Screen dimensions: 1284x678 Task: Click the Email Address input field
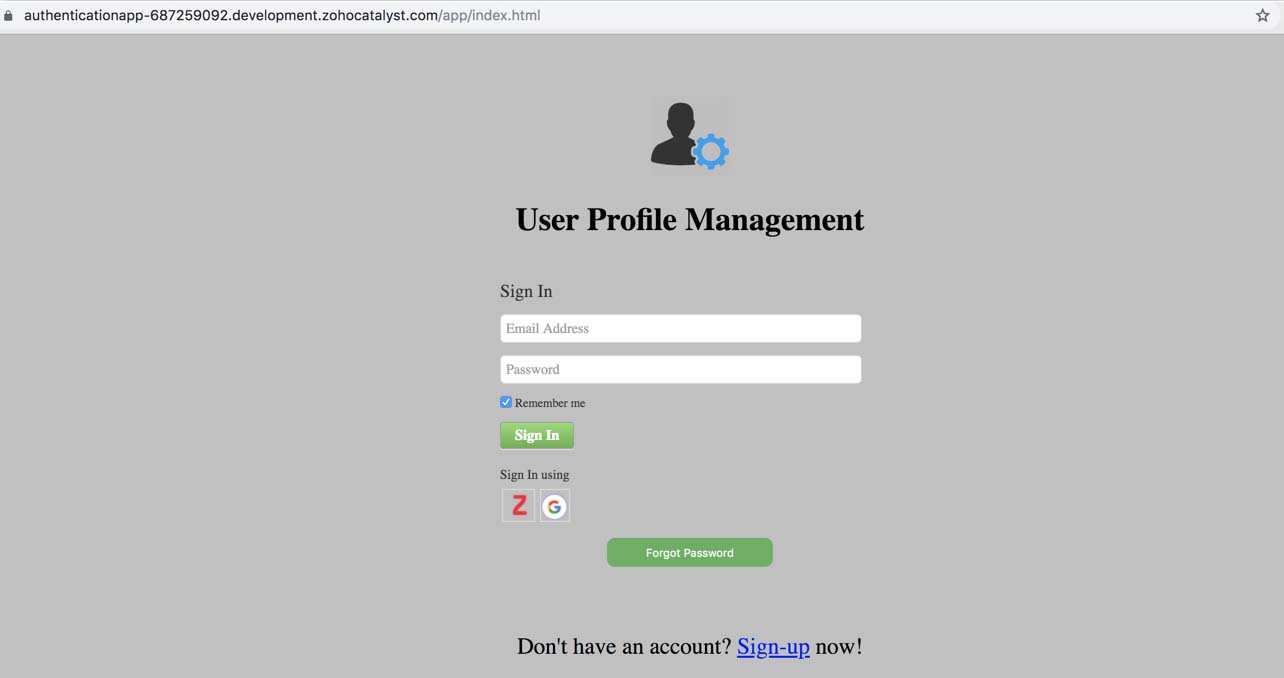[x=680, y=328]
